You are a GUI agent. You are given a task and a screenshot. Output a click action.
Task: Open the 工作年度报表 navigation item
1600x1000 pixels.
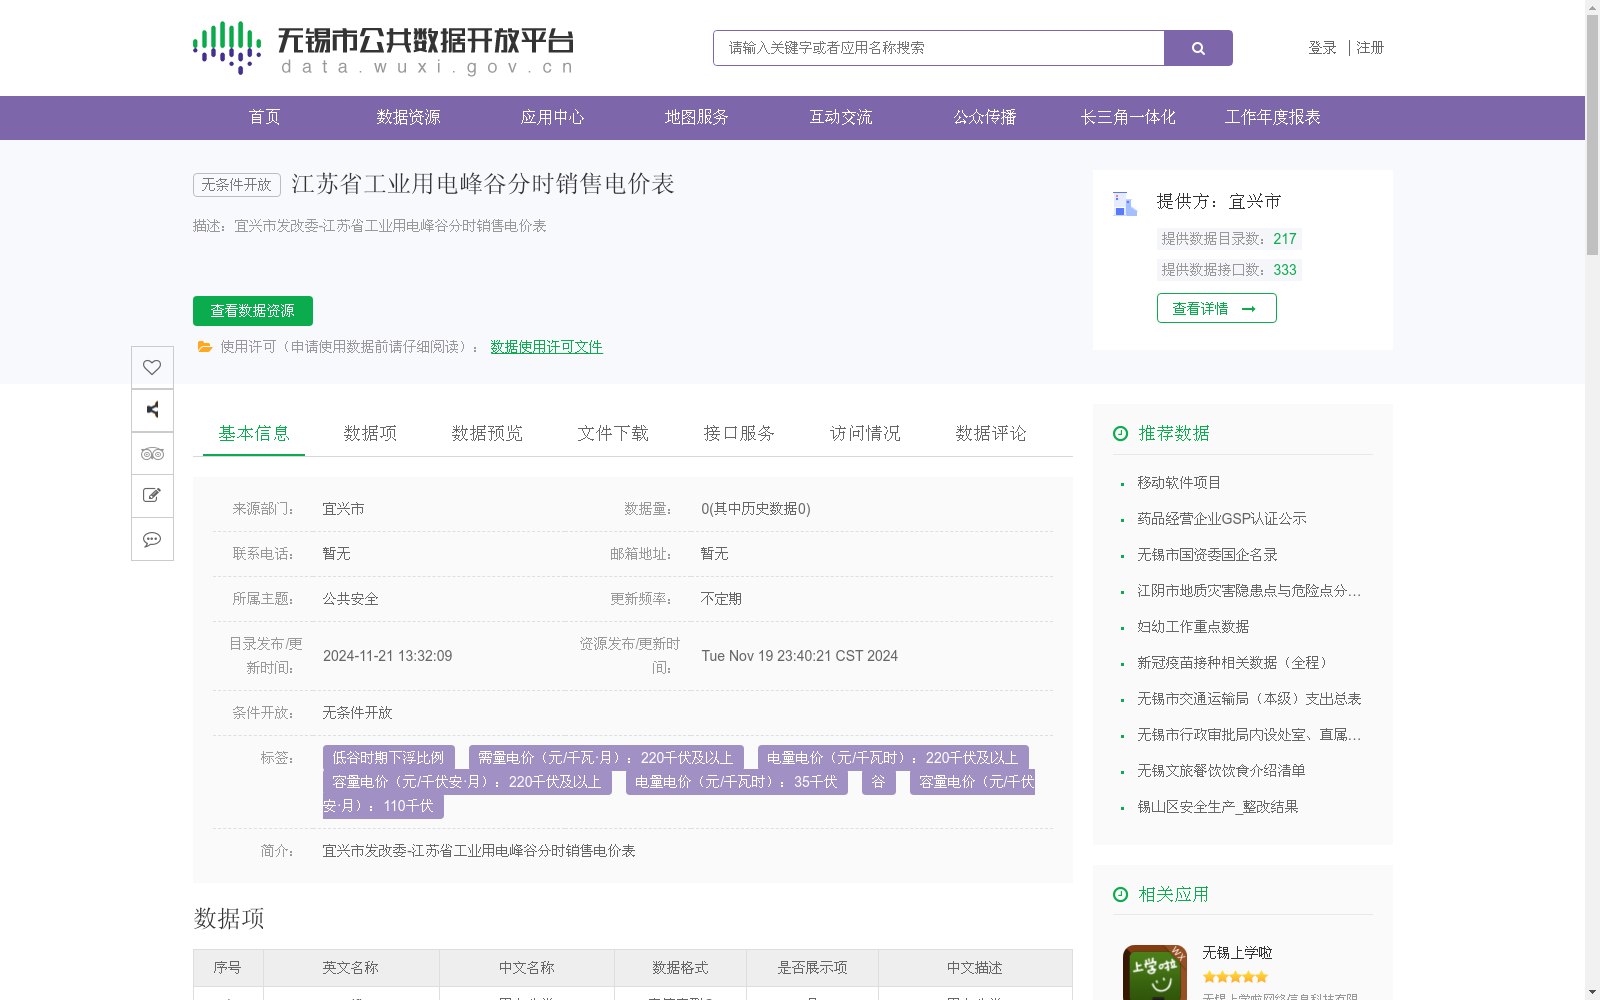(x=1272, y=117)
